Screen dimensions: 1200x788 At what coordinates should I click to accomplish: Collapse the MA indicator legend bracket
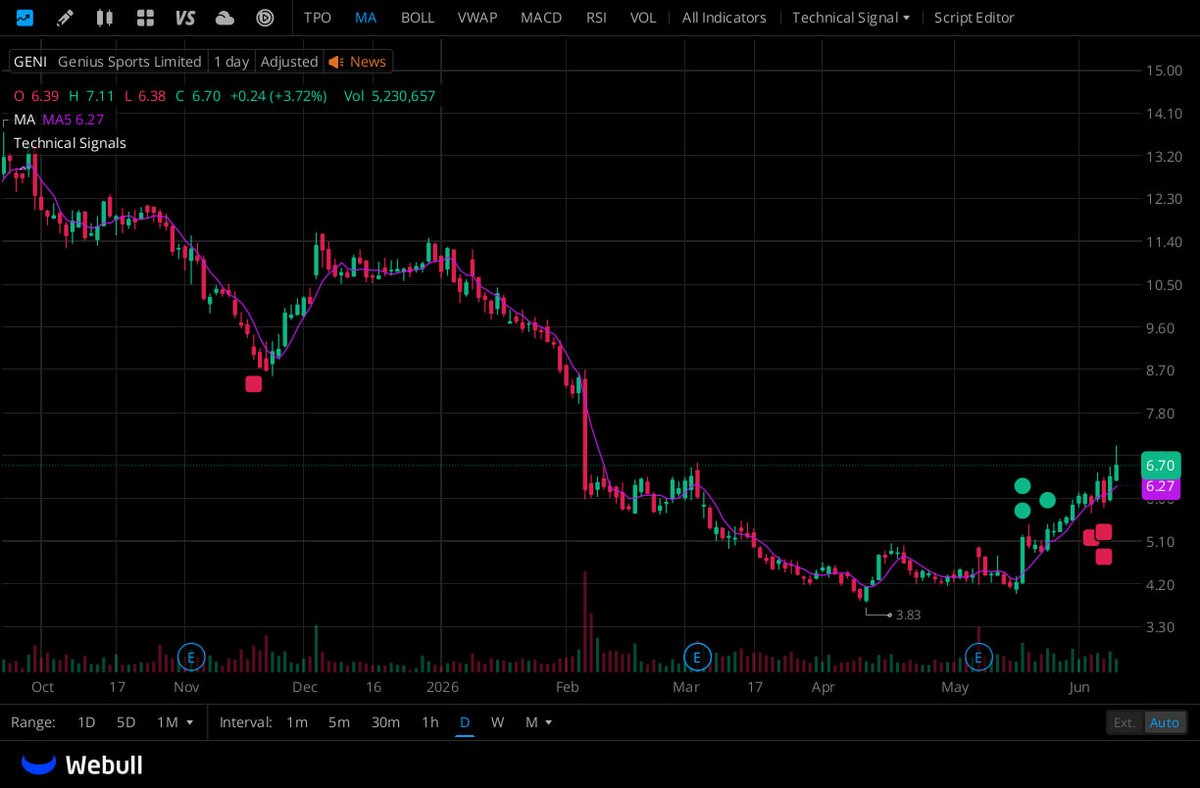coord(6,125)
